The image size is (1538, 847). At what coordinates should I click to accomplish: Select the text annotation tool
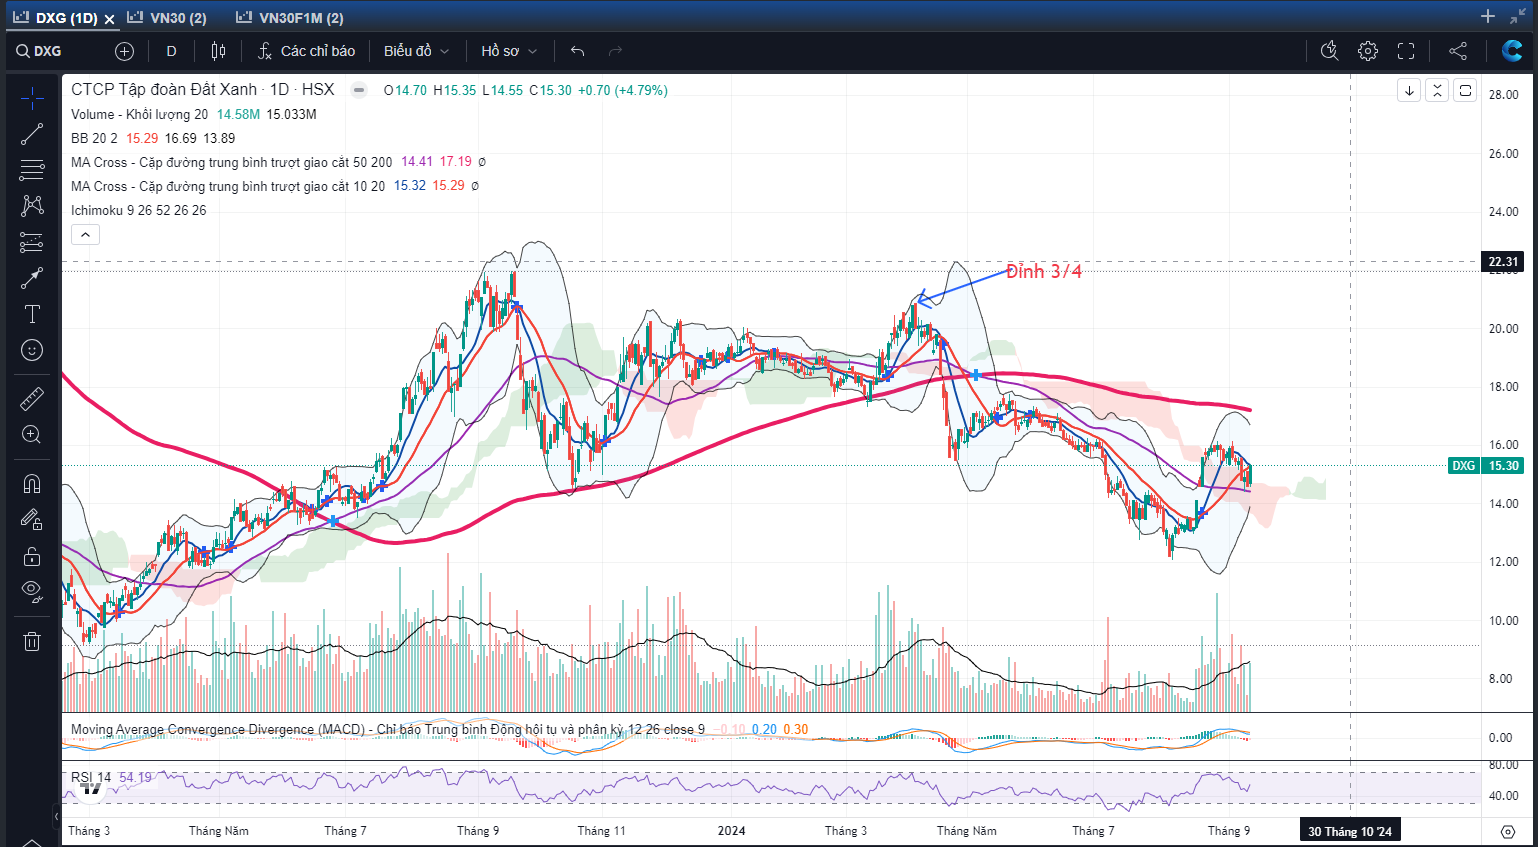coord(32,314)
